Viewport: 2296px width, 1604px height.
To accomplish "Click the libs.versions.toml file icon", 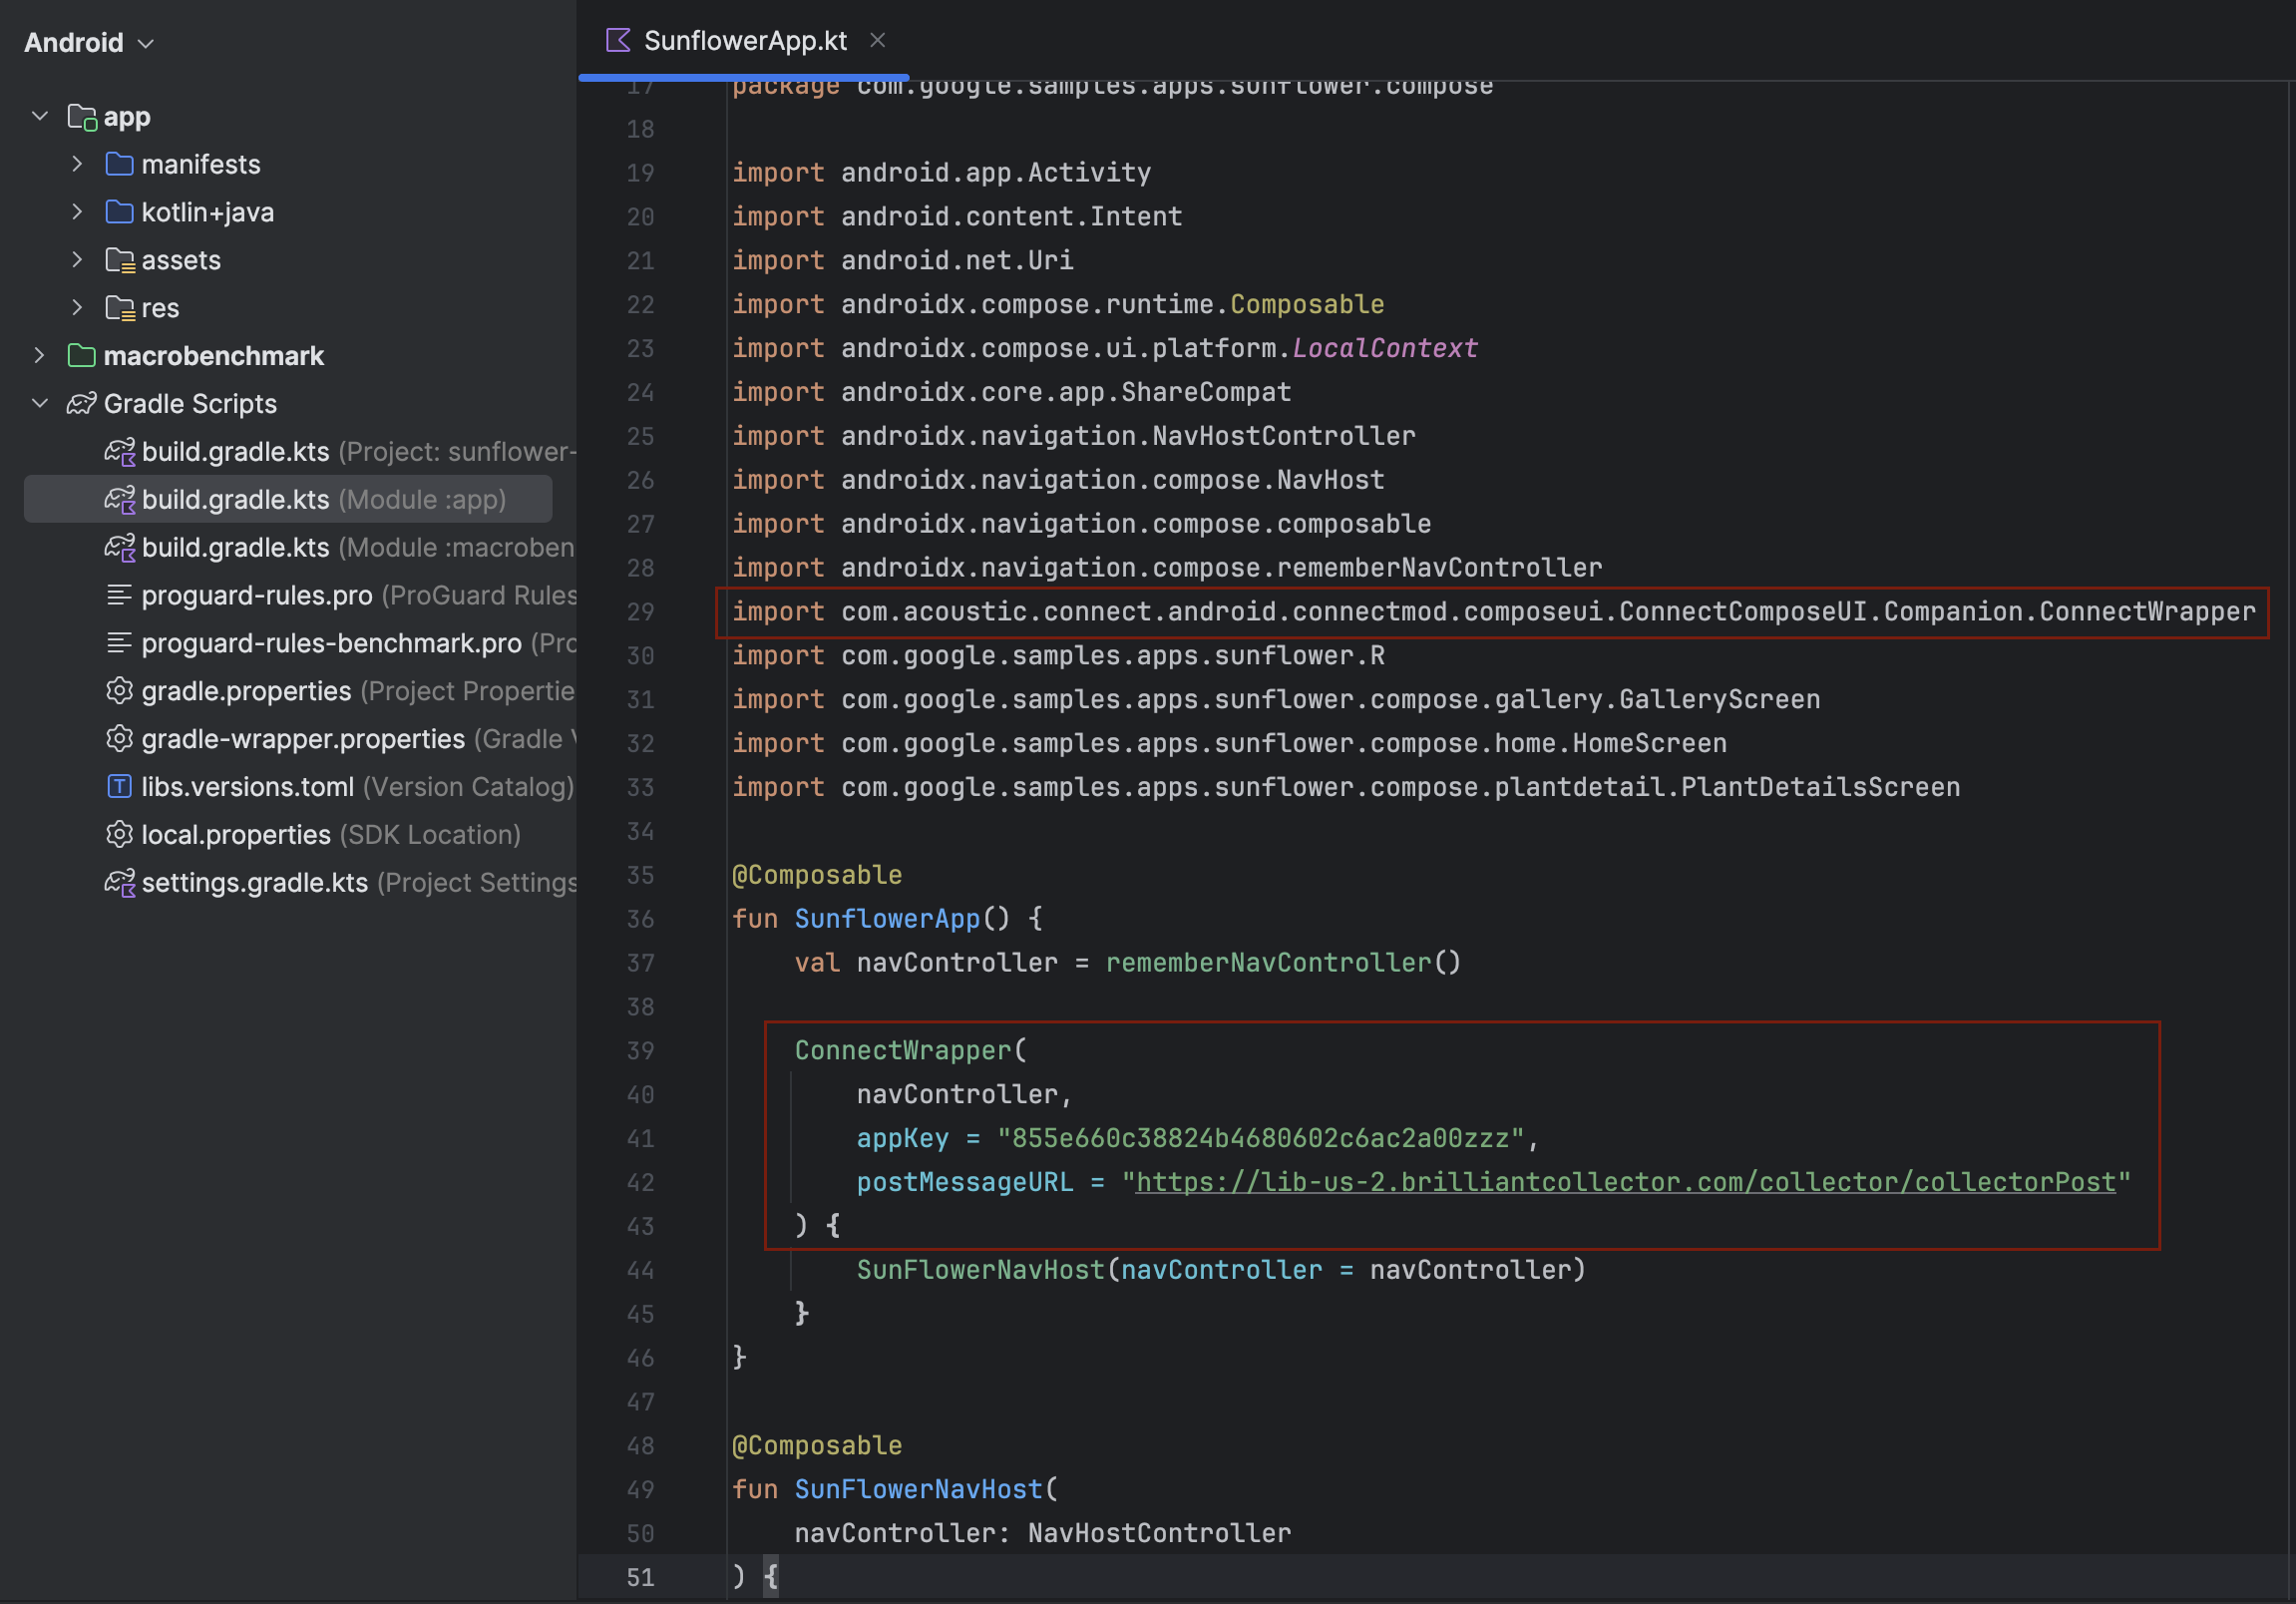I will (x=119, y=787).
